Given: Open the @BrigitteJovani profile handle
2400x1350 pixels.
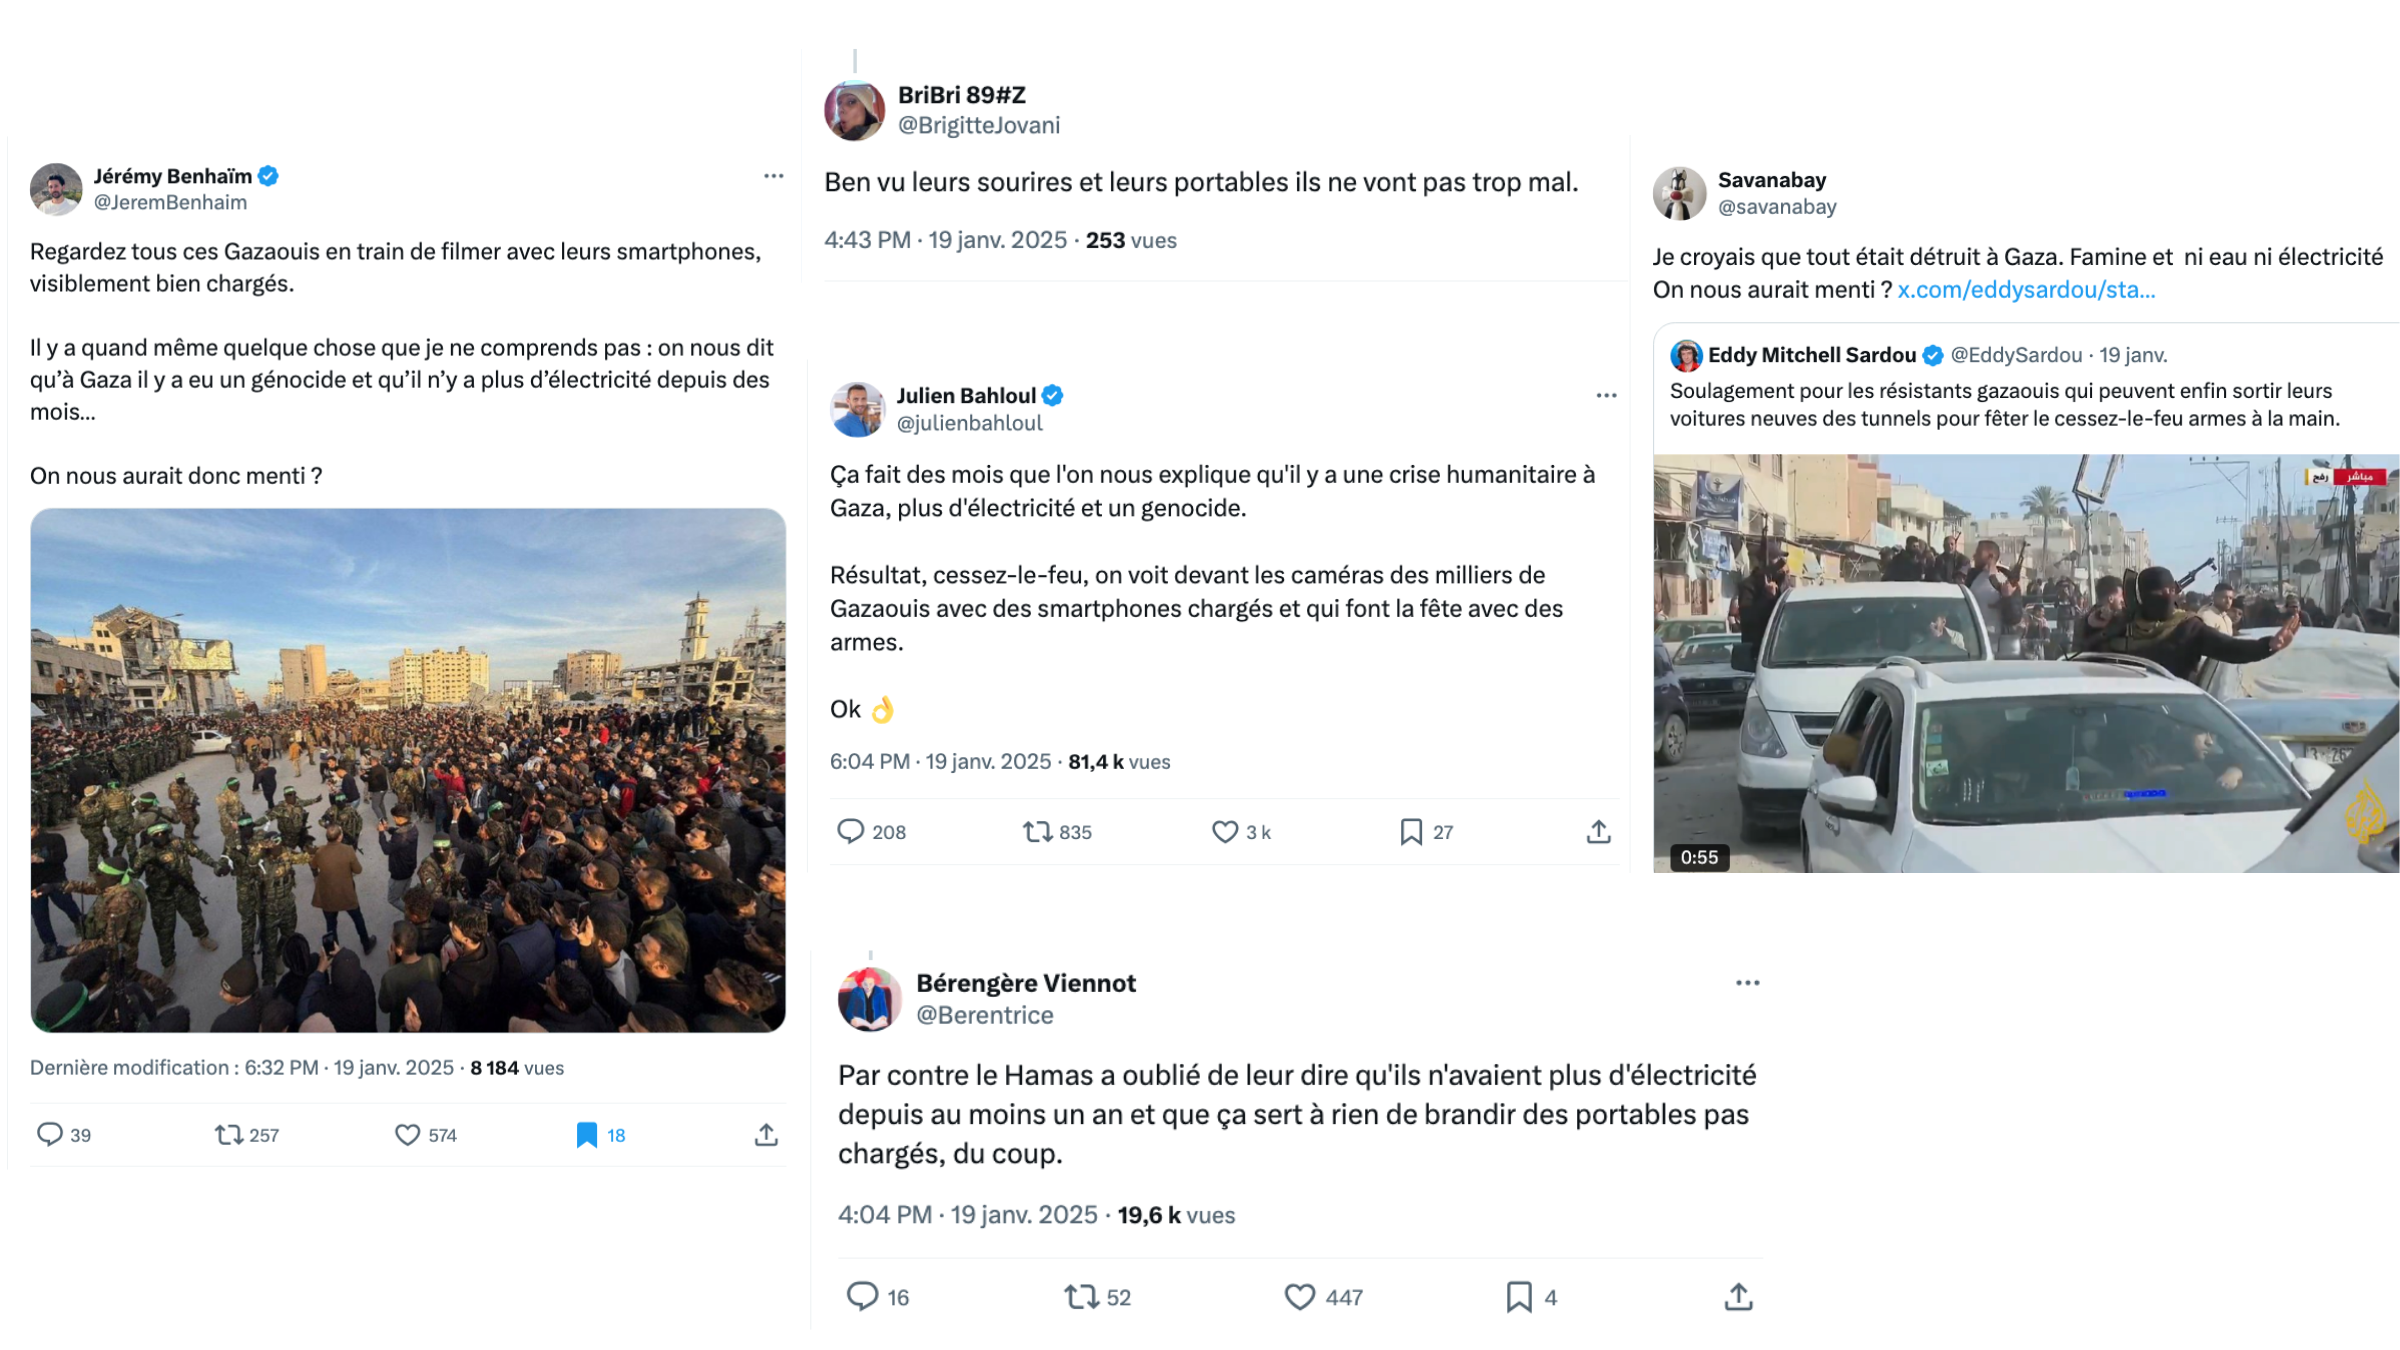Looking at the screenshot, I should click(978, 126).
